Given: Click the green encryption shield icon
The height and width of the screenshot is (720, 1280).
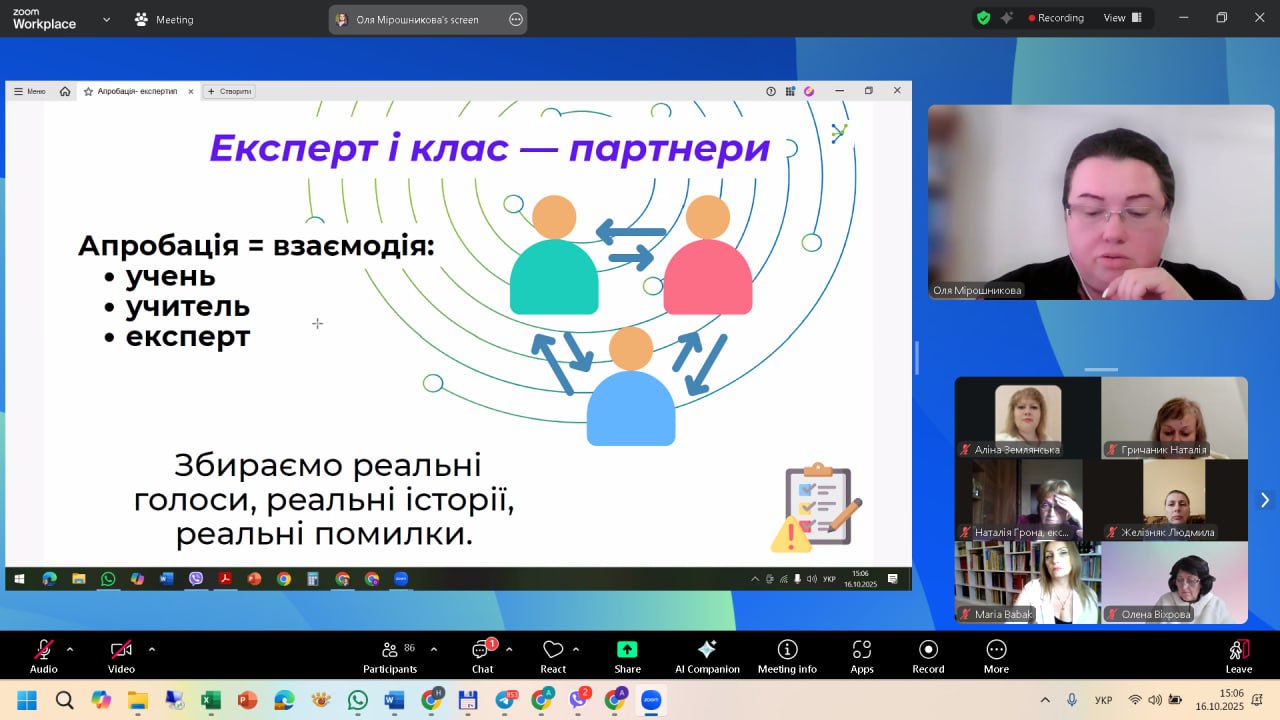Looking at the screenshot, I should [x=984, y=18].
